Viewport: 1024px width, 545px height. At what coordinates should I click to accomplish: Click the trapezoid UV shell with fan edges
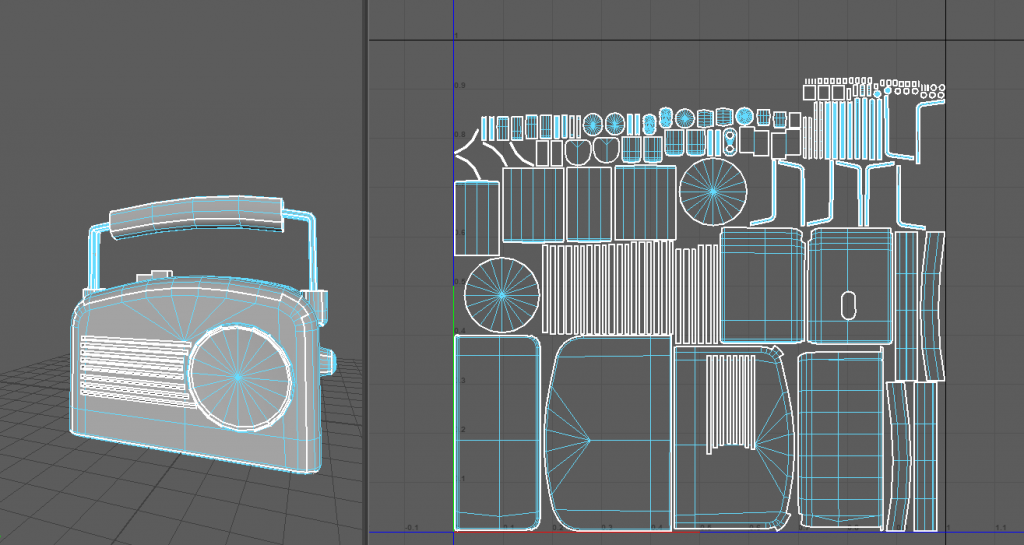[x=606, y=433]
